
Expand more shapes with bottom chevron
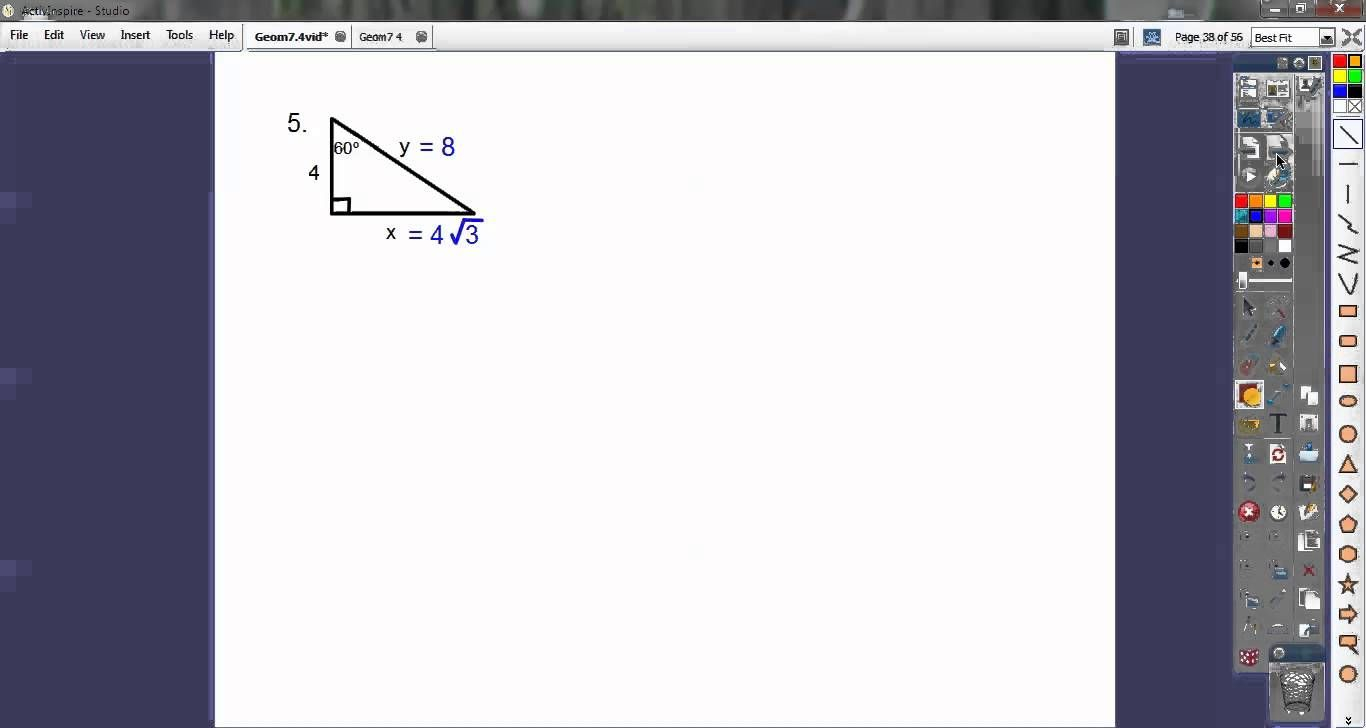coord(1348,719)
